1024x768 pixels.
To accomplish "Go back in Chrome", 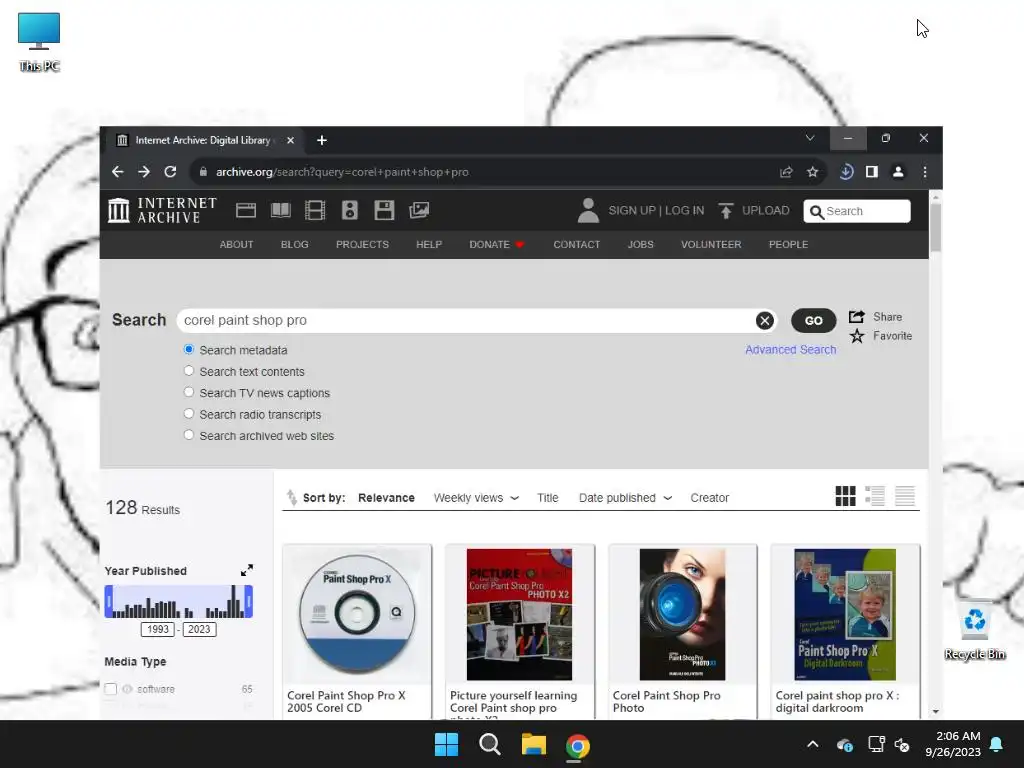I will (118, 172).
